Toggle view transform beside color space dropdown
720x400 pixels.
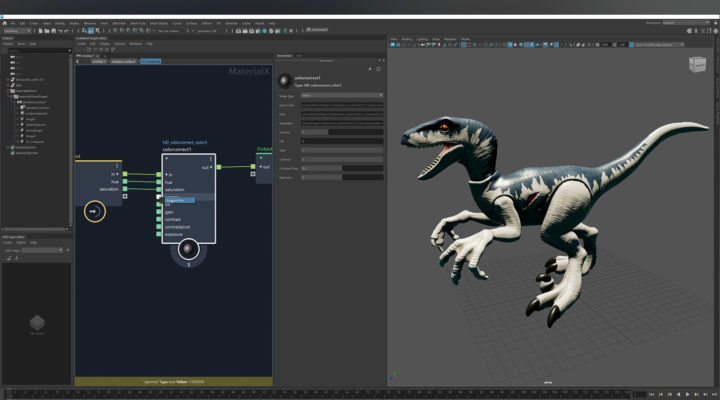[x=631, y=45]
